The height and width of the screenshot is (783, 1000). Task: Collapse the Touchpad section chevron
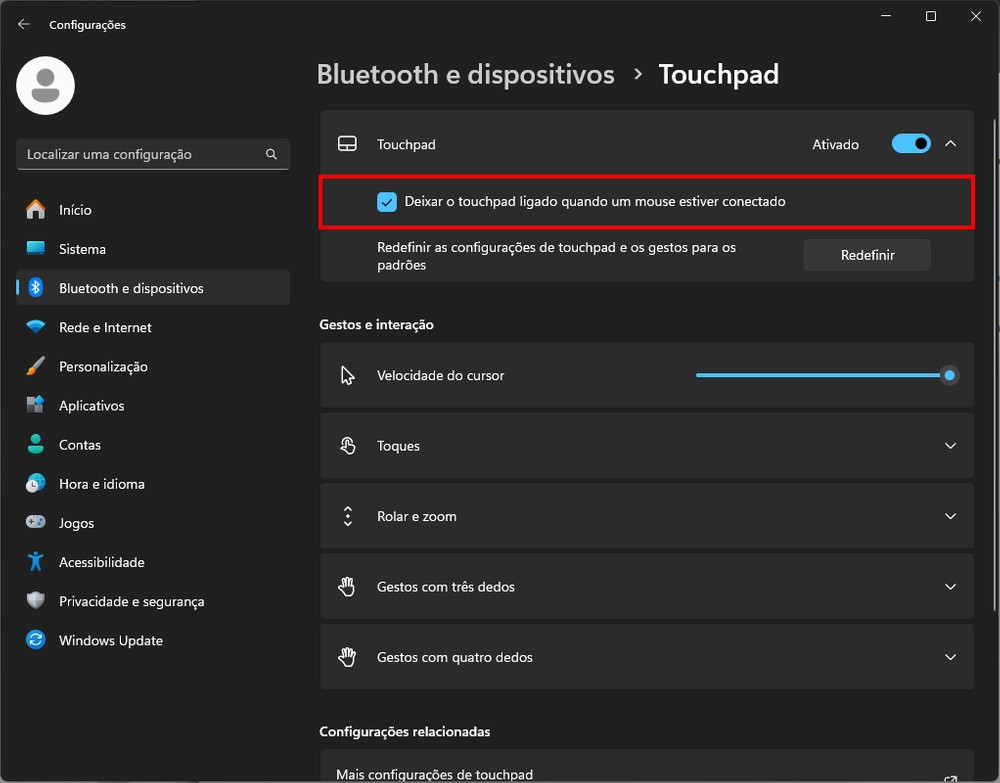pyautogui.click(x=950, y=144)
